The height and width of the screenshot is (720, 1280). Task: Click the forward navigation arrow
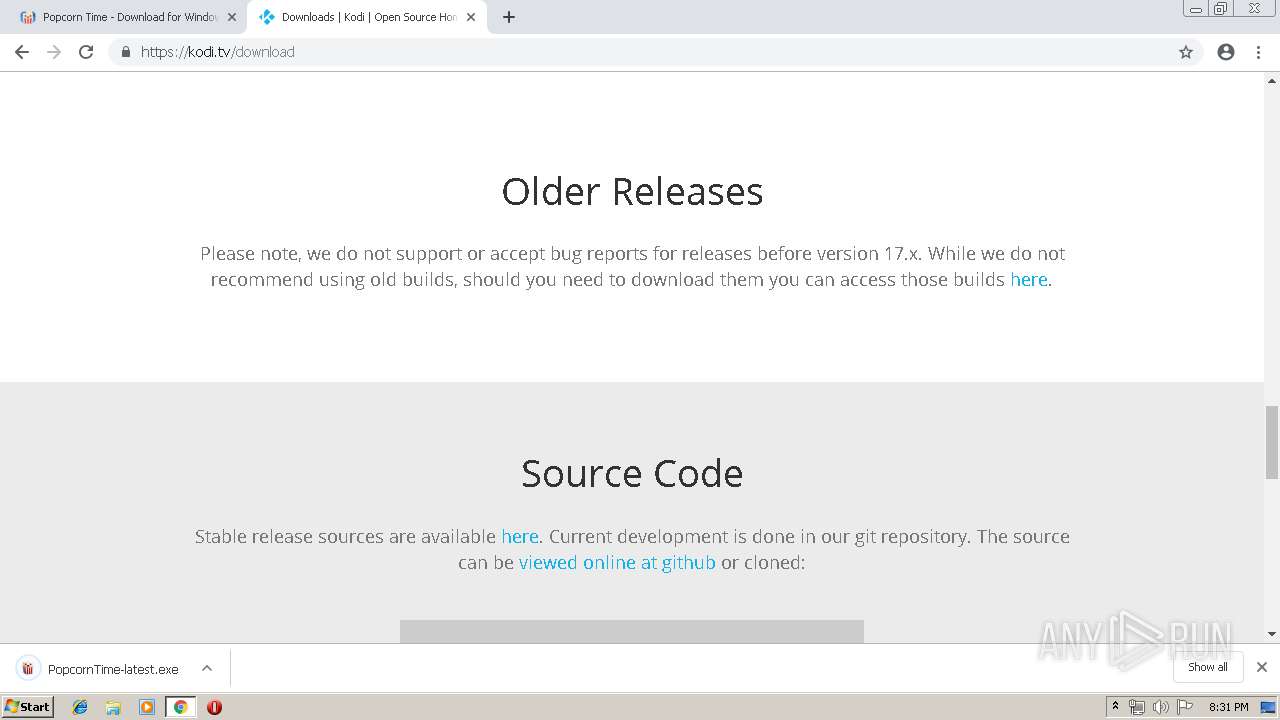[x=54, y=52]
